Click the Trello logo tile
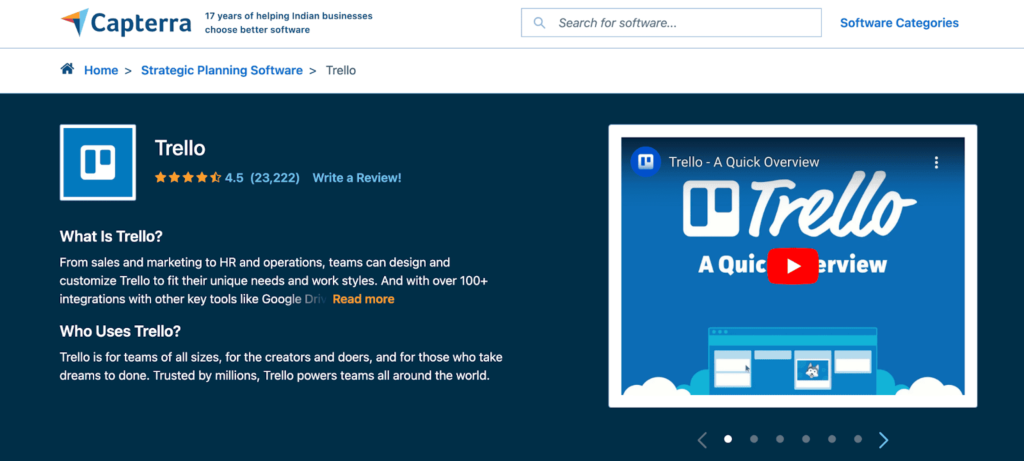Viewport: 1024px width, 461px height. [98, 162]
